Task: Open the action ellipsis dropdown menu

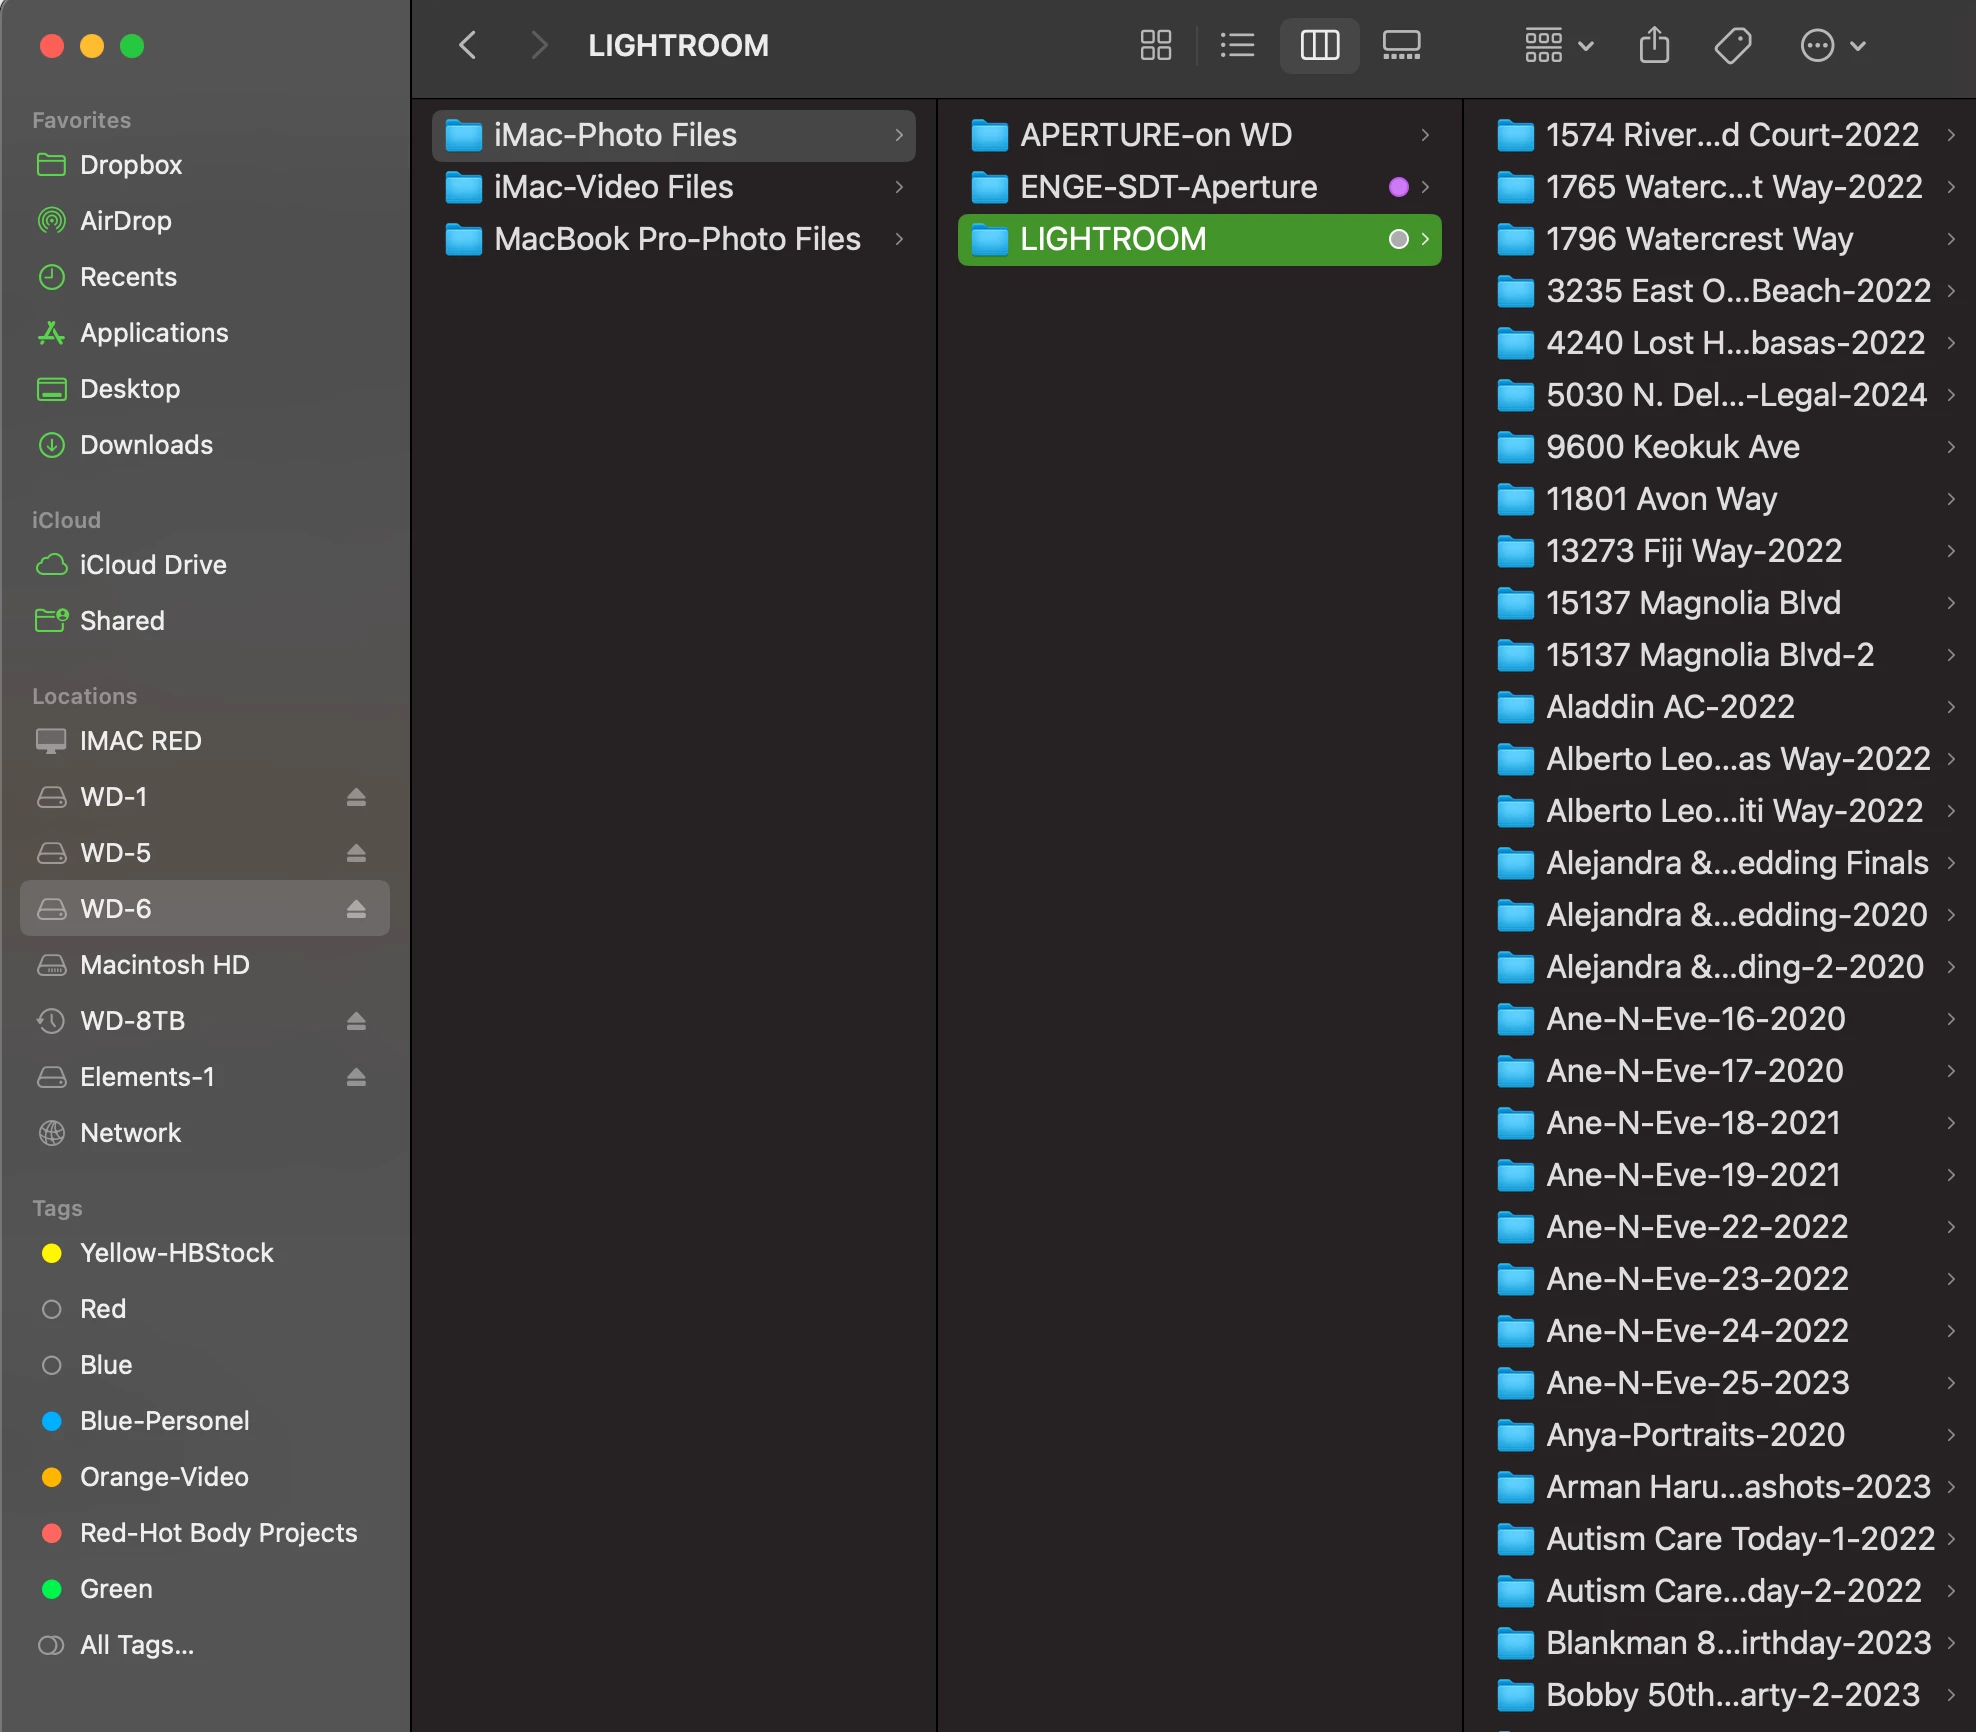Action: [1832, 45]
